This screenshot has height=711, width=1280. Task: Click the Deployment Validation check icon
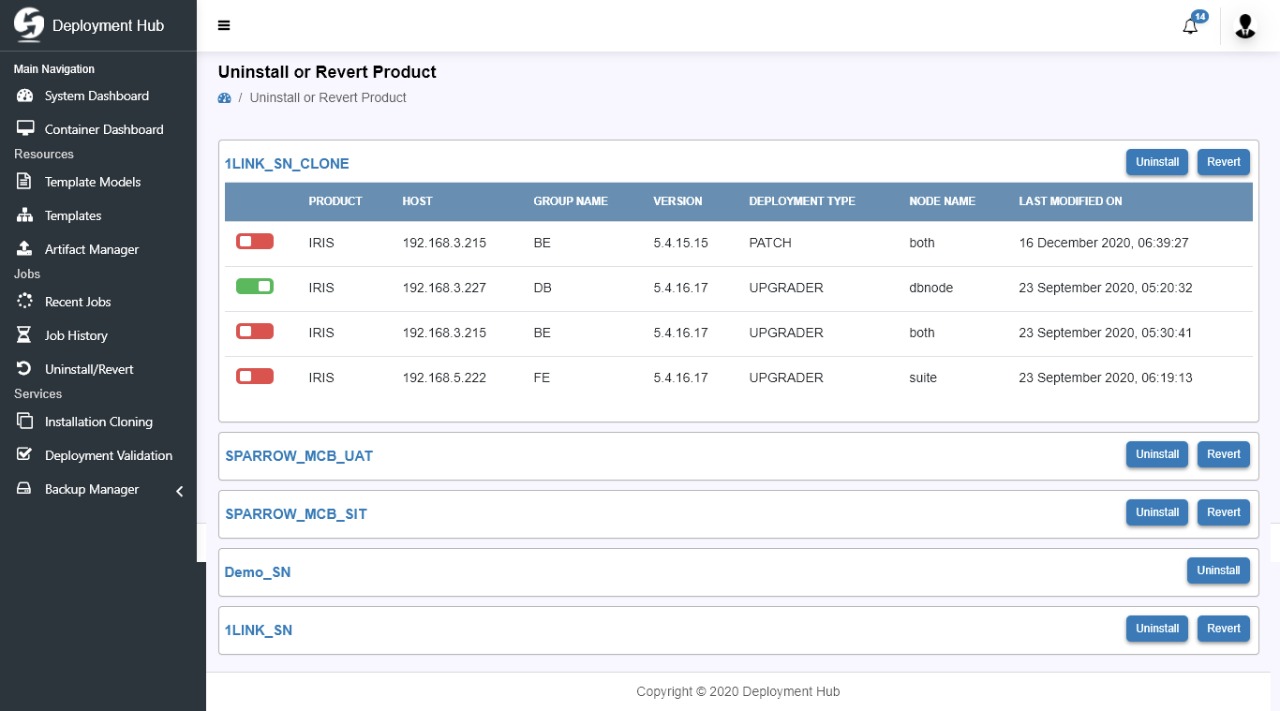coord(25,455)
